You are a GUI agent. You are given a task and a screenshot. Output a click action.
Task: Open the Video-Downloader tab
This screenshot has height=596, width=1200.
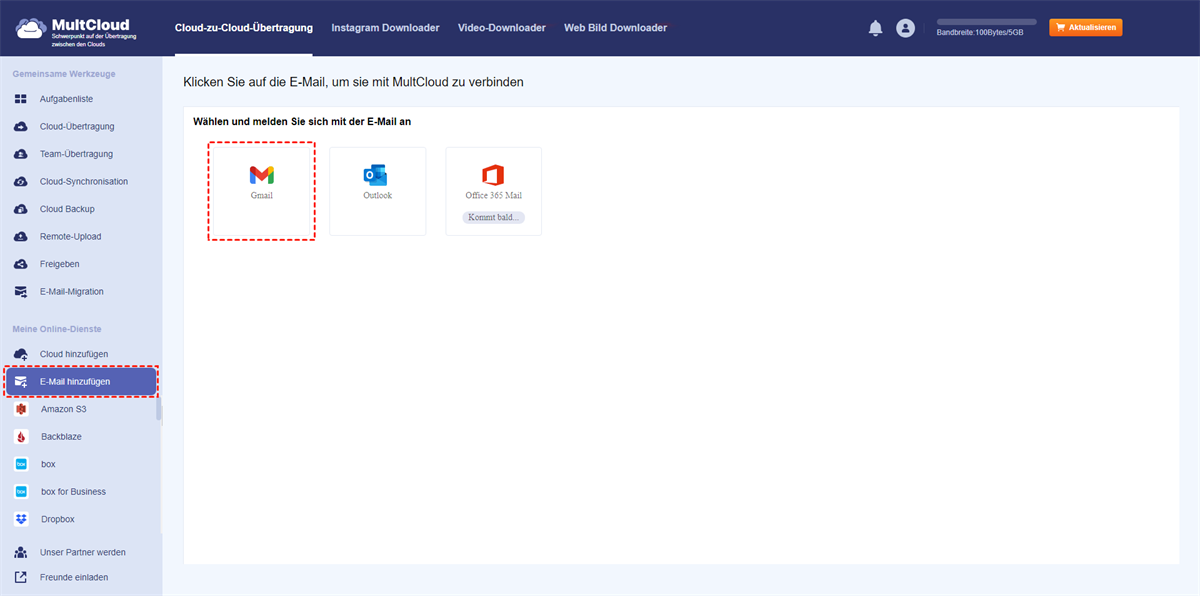point(502,28)
